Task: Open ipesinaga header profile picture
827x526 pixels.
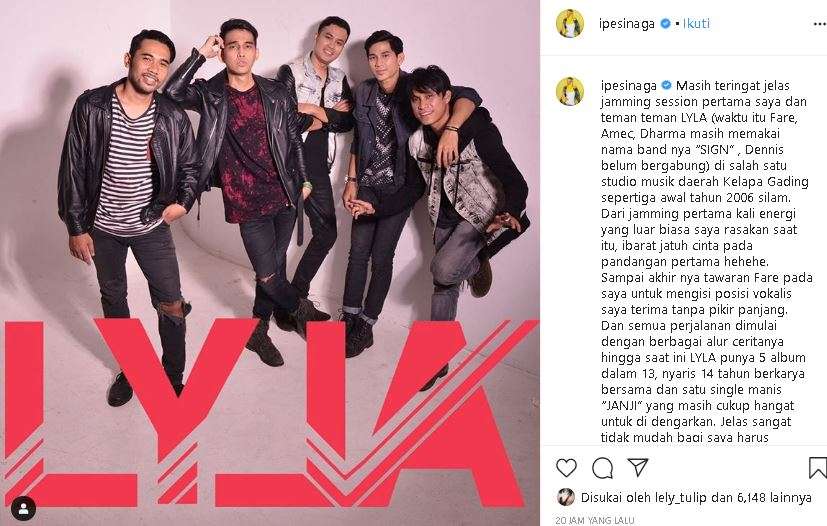Action: [570, 24]
